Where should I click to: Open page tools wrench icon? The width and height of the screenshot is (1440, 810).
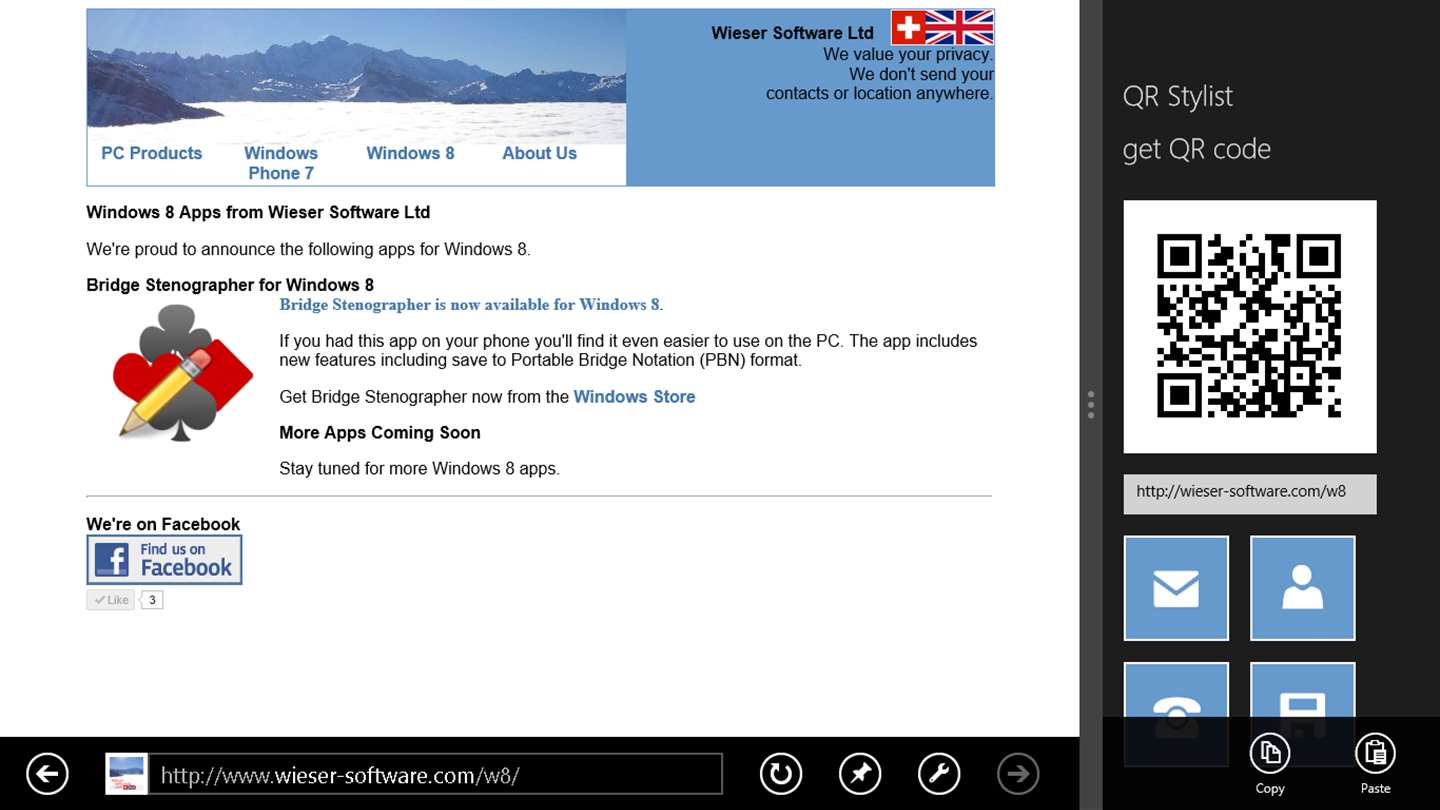(x=939, y=773)
